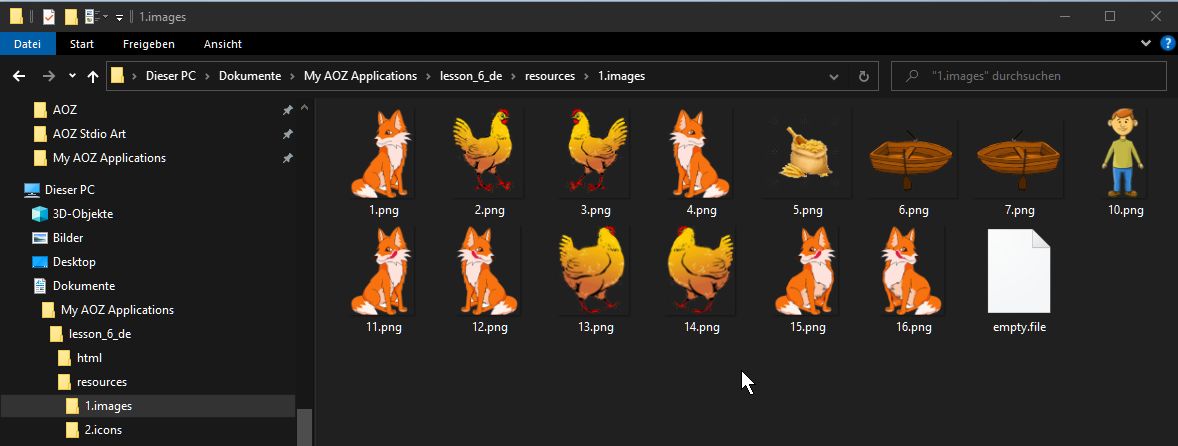Screen dimensions: 1178x446
Task: Switch to the Ansicht ribbon tab
Action: 222,44
